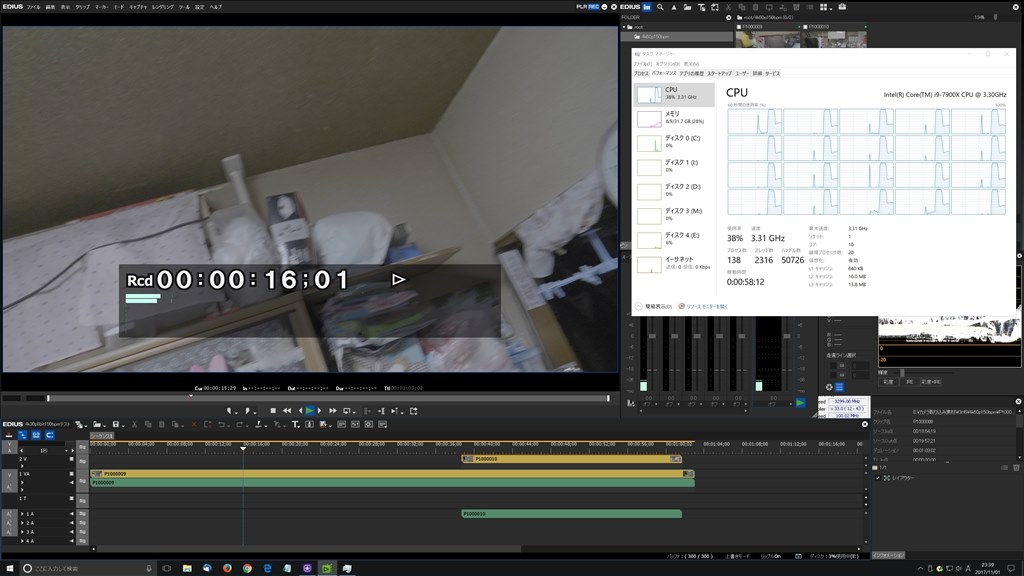The image size is (1024, 576).
Task: Expand audio track 1 A
Action: click(x=22, y=514)
